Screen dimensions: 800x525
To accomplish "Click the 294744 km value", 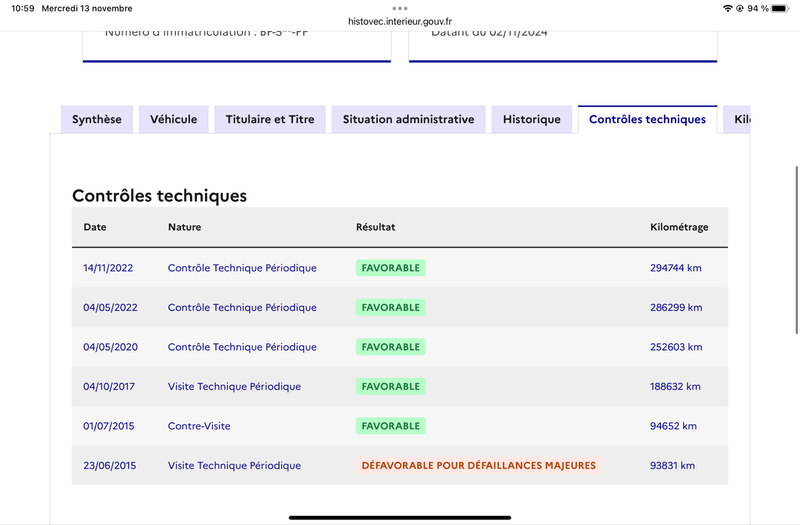I will (676, 268).
